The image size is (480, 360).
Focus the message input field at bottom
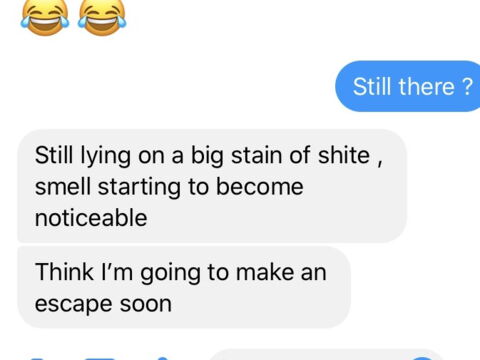click(327, 355)
